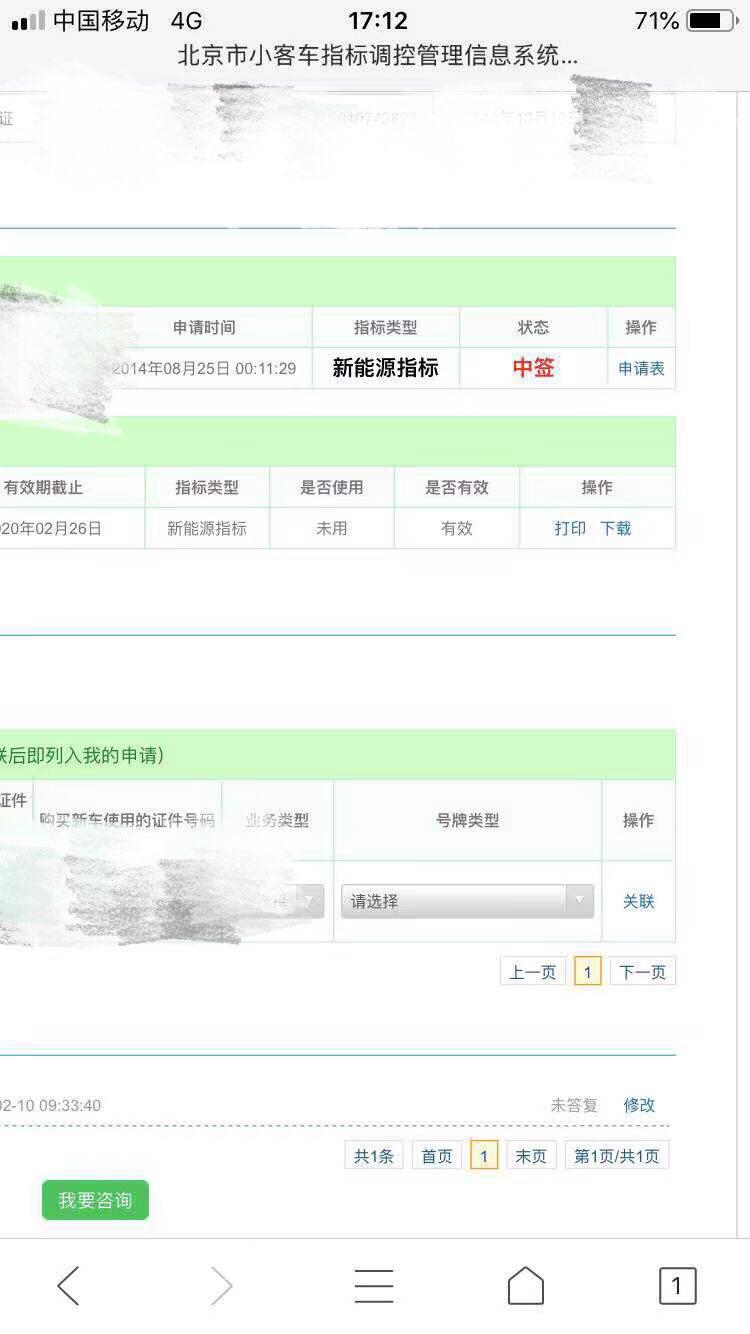750x1334 pixels.
Task: Click the 打印 link
Action: point(570,528)
